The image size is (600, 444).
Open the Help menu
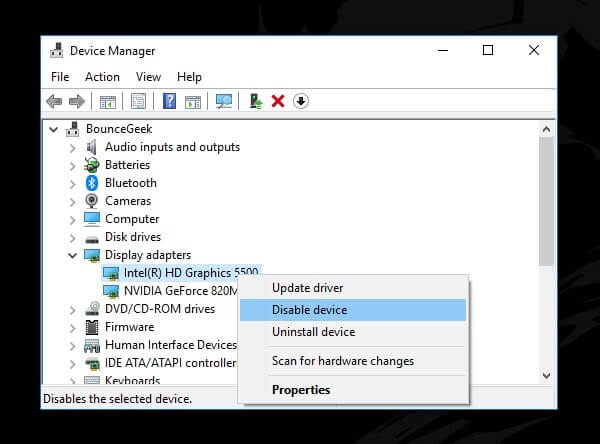point(189,77)
